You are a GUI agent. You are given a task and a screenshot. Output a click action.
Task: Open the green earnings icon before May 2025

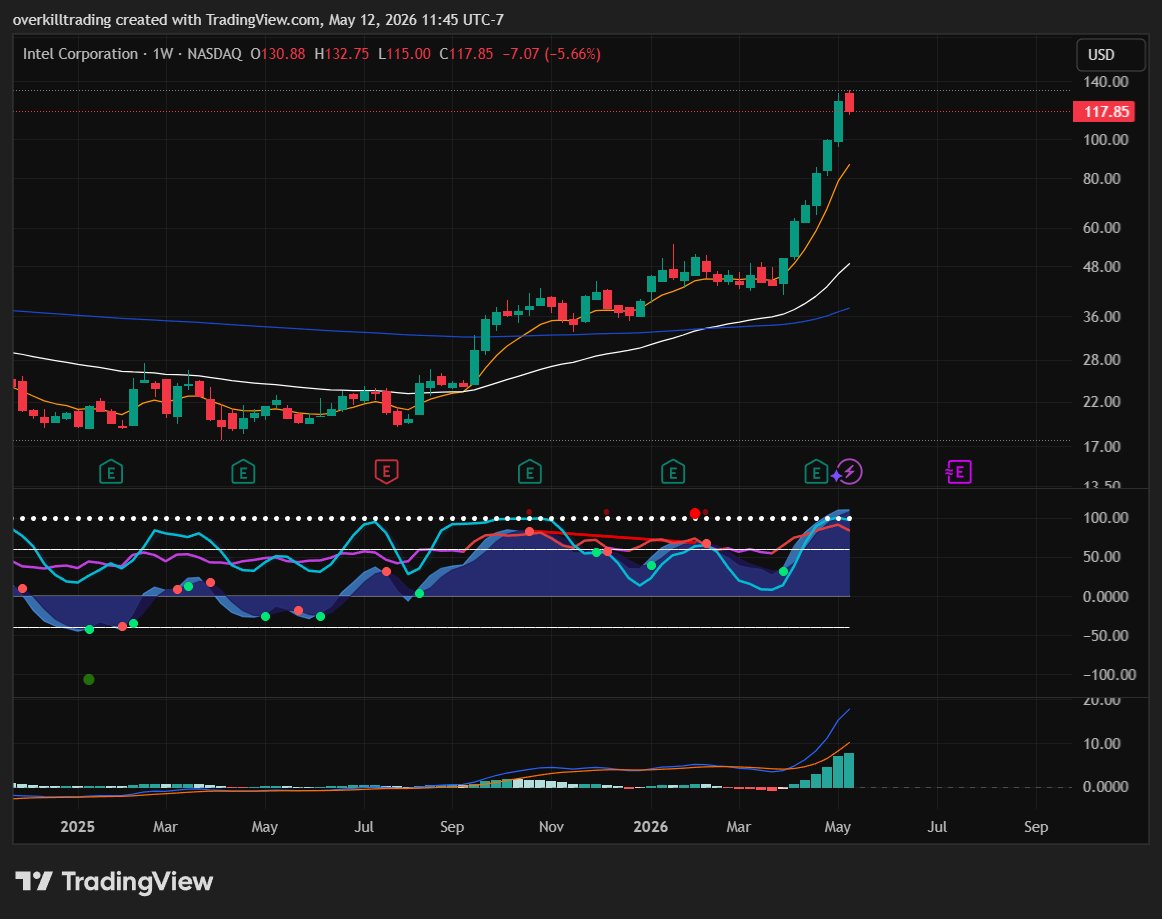(243, 471)
